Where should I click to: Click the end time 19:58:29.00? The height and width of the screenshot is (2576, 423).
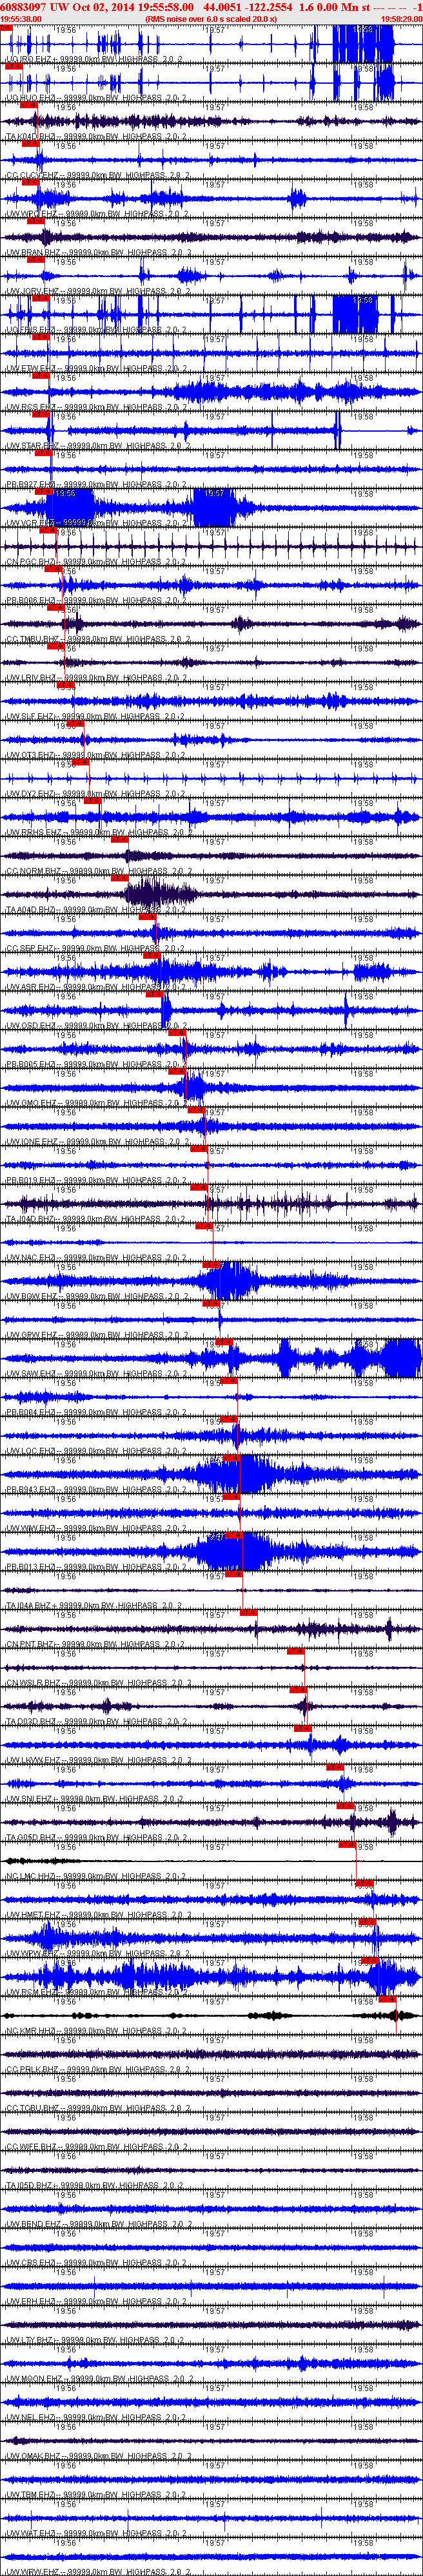click(401, 19)
